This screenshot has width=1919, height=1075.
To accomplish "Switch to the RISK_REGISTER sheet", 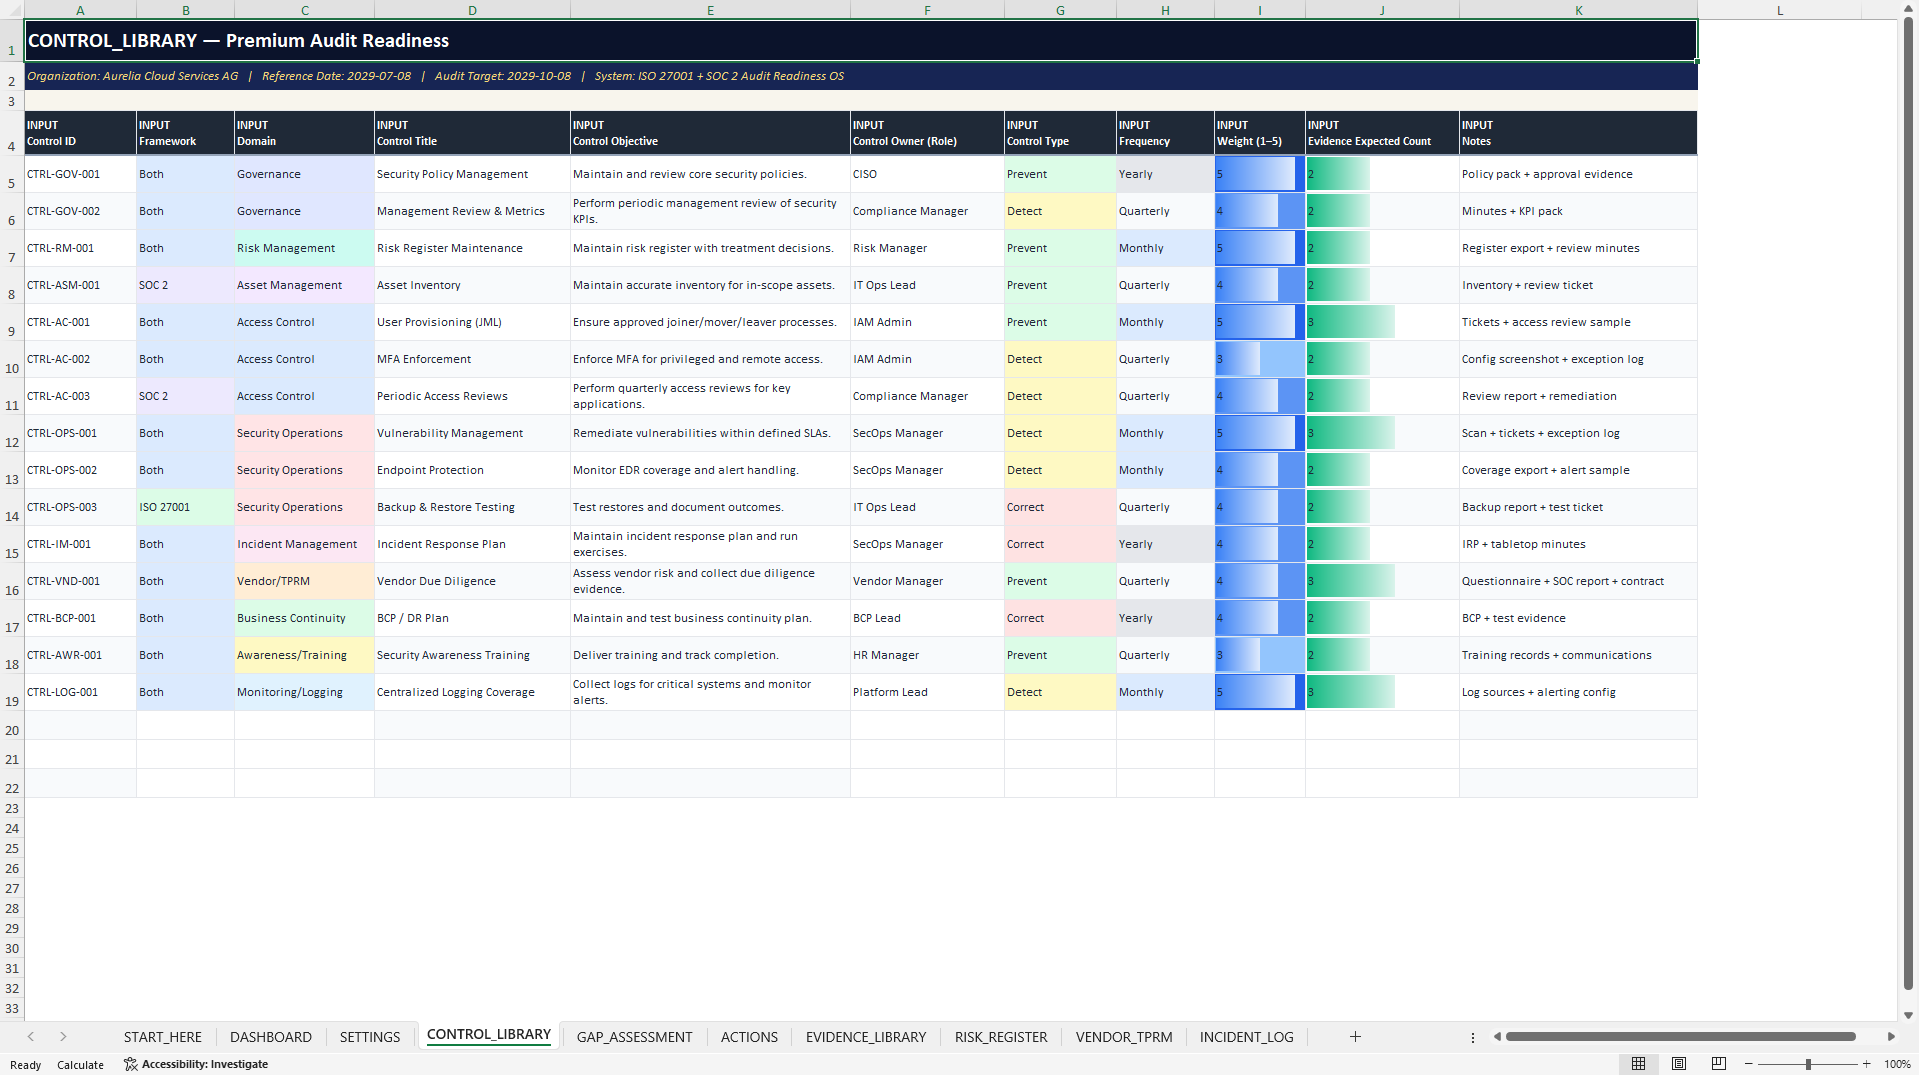I will (x=1001, y=1037).
